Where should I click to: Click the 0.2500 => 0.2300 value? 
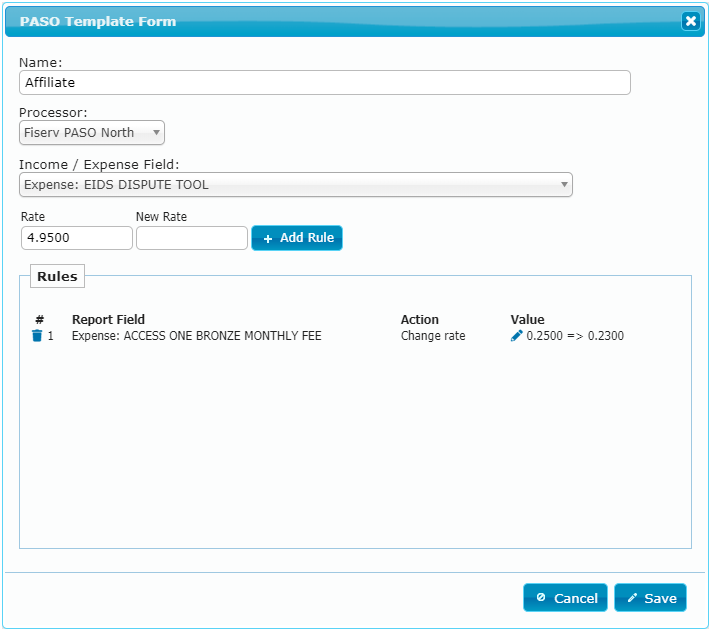click(x=575, y=336)
